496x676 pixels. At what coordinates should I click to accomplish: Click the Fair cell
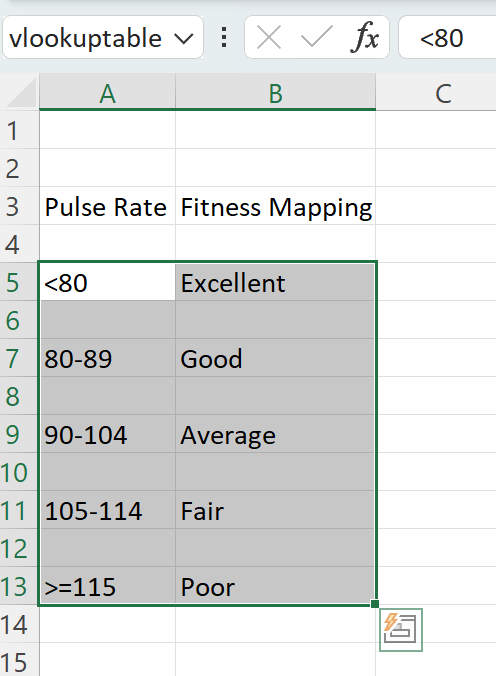coord(276,510)
